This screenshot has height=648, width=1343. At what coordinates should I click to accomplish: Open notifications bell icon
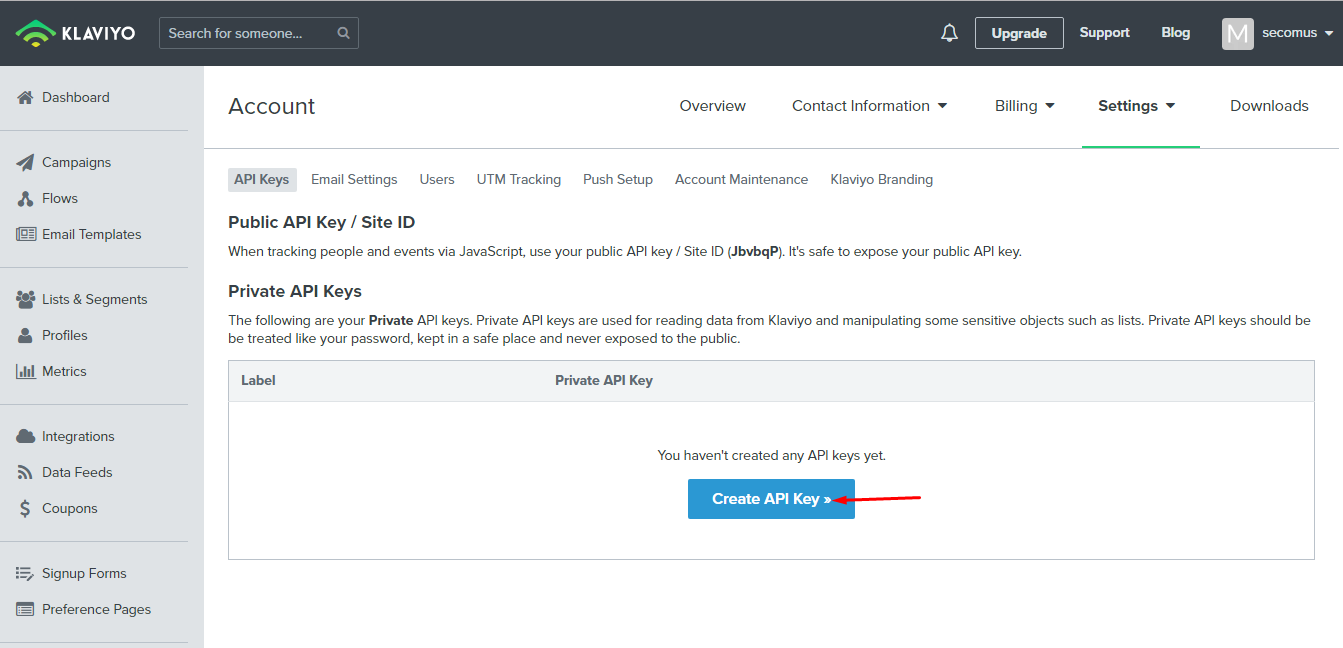(949, 33)
